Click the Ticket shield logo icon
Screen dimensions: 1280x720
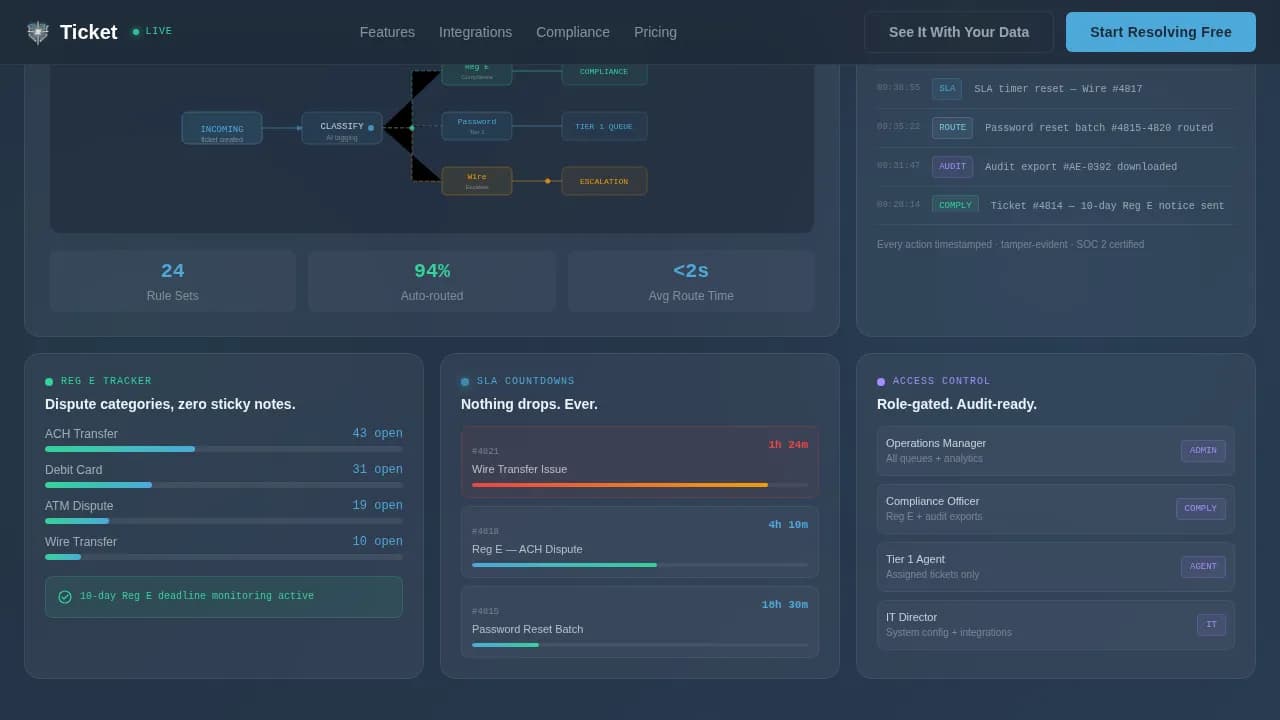click(38, 31)
